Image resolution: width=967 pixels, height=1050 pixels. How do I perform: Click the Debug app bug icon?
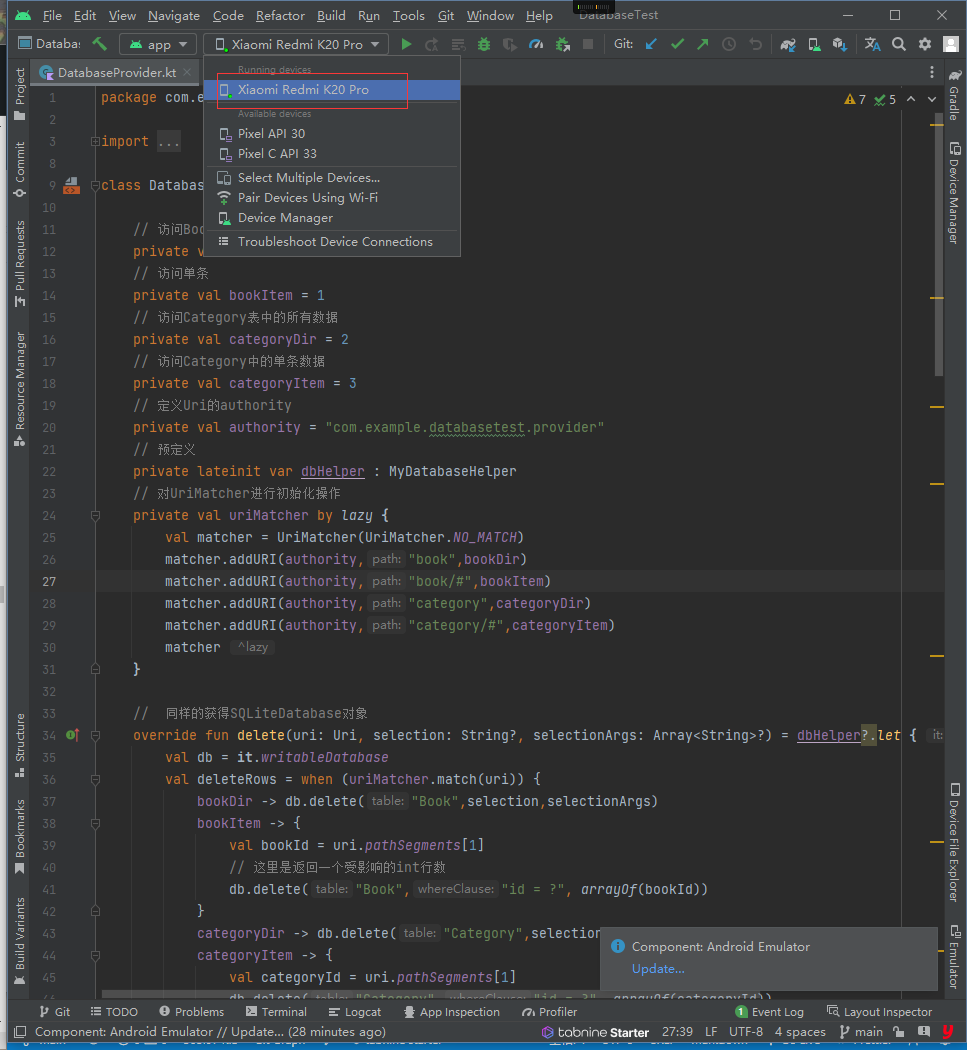point(484,44)
